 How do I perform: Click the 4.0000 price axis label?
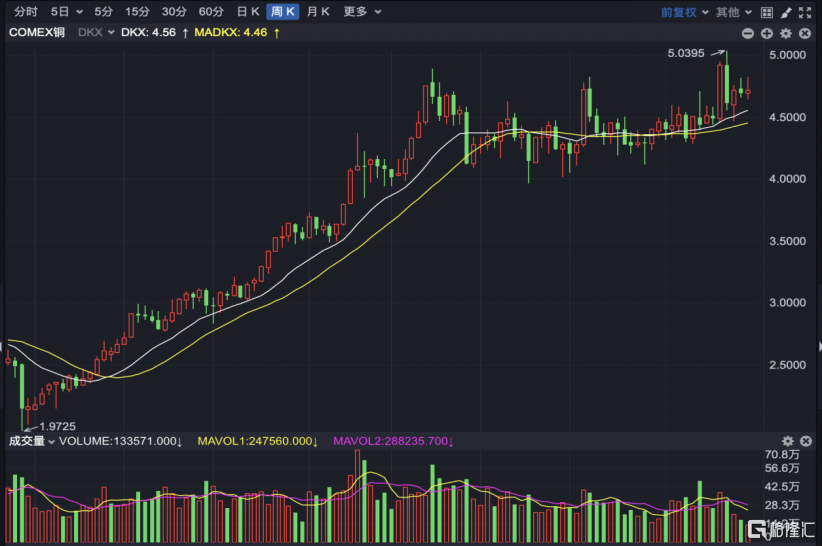787,179
